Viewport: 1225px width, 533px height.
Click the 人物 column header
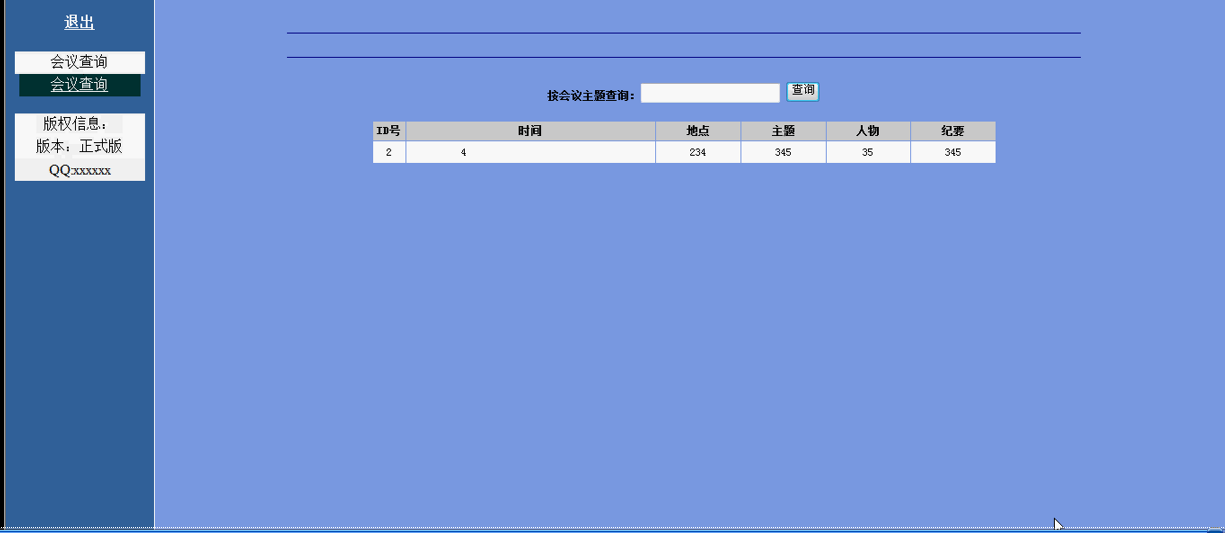868,131
